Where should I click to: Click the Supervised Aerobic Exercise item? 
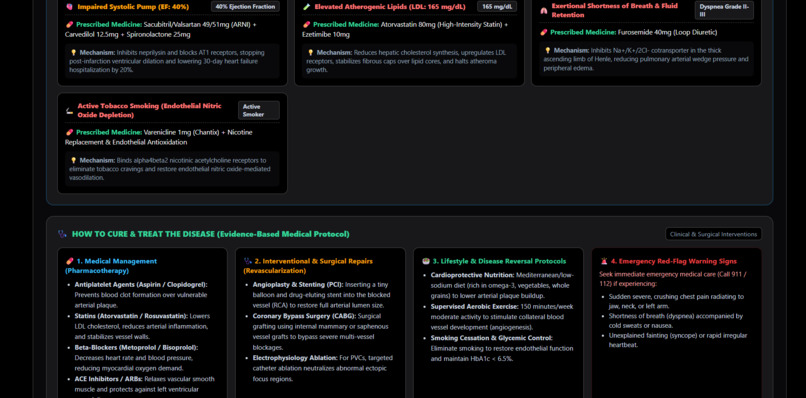502,317
